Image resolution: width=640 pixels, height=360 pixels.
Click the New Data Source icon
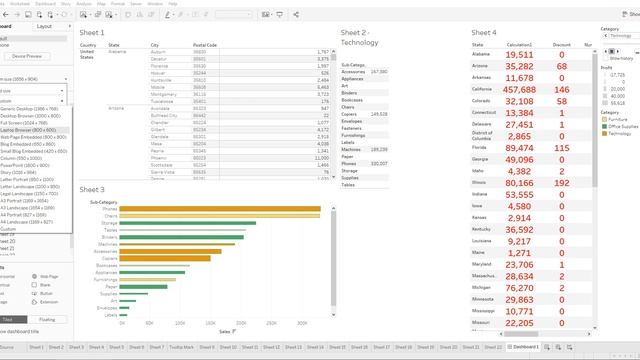39,15
